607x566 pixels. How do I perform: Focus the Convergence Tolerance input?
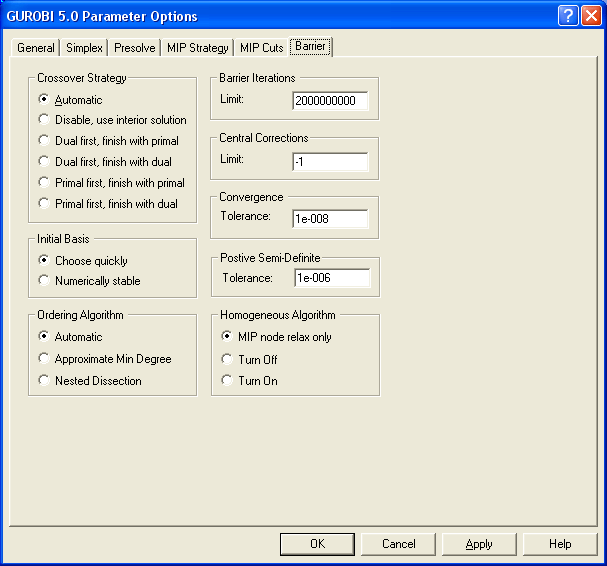(x=331, y=218)
